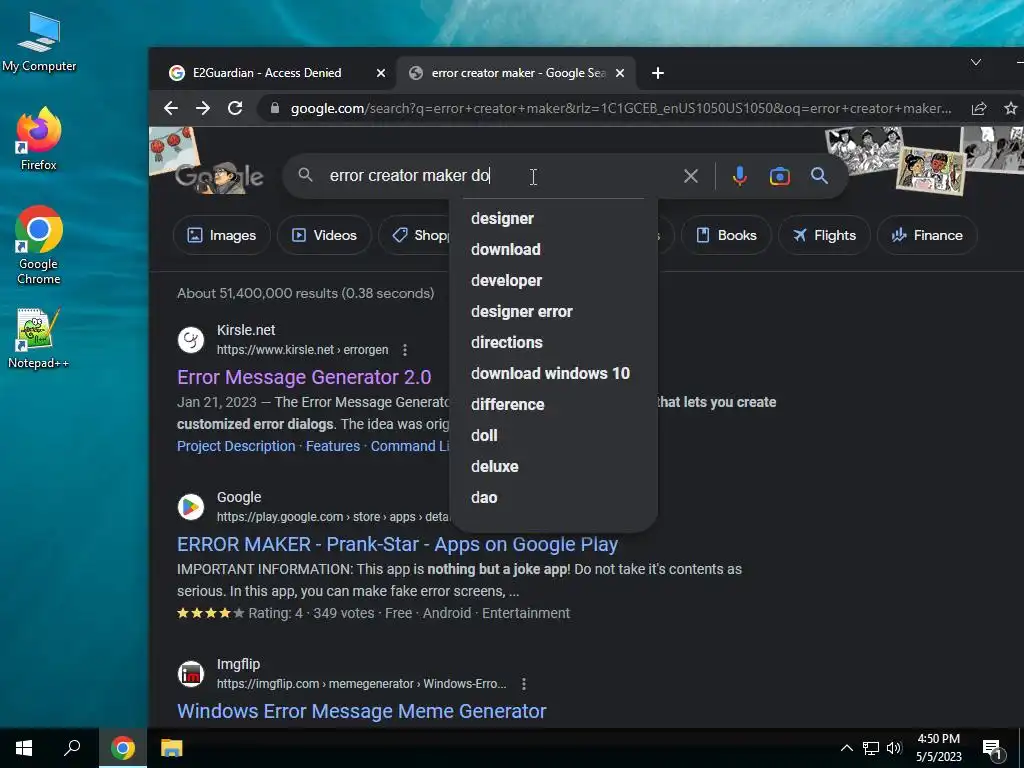Open File Explorer from the taskbar
1024x768 pixels.
pyautogui.click(x=172, y=748)
